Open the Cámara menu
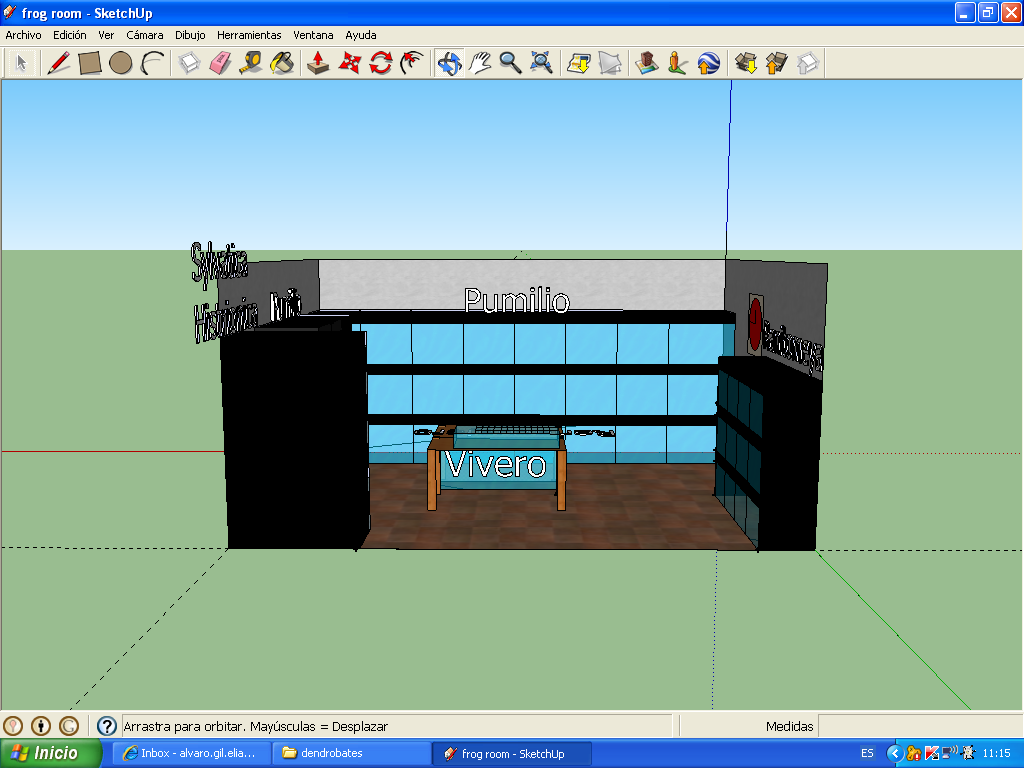Viewport: 1024px width, 768px height. point(144,35)
